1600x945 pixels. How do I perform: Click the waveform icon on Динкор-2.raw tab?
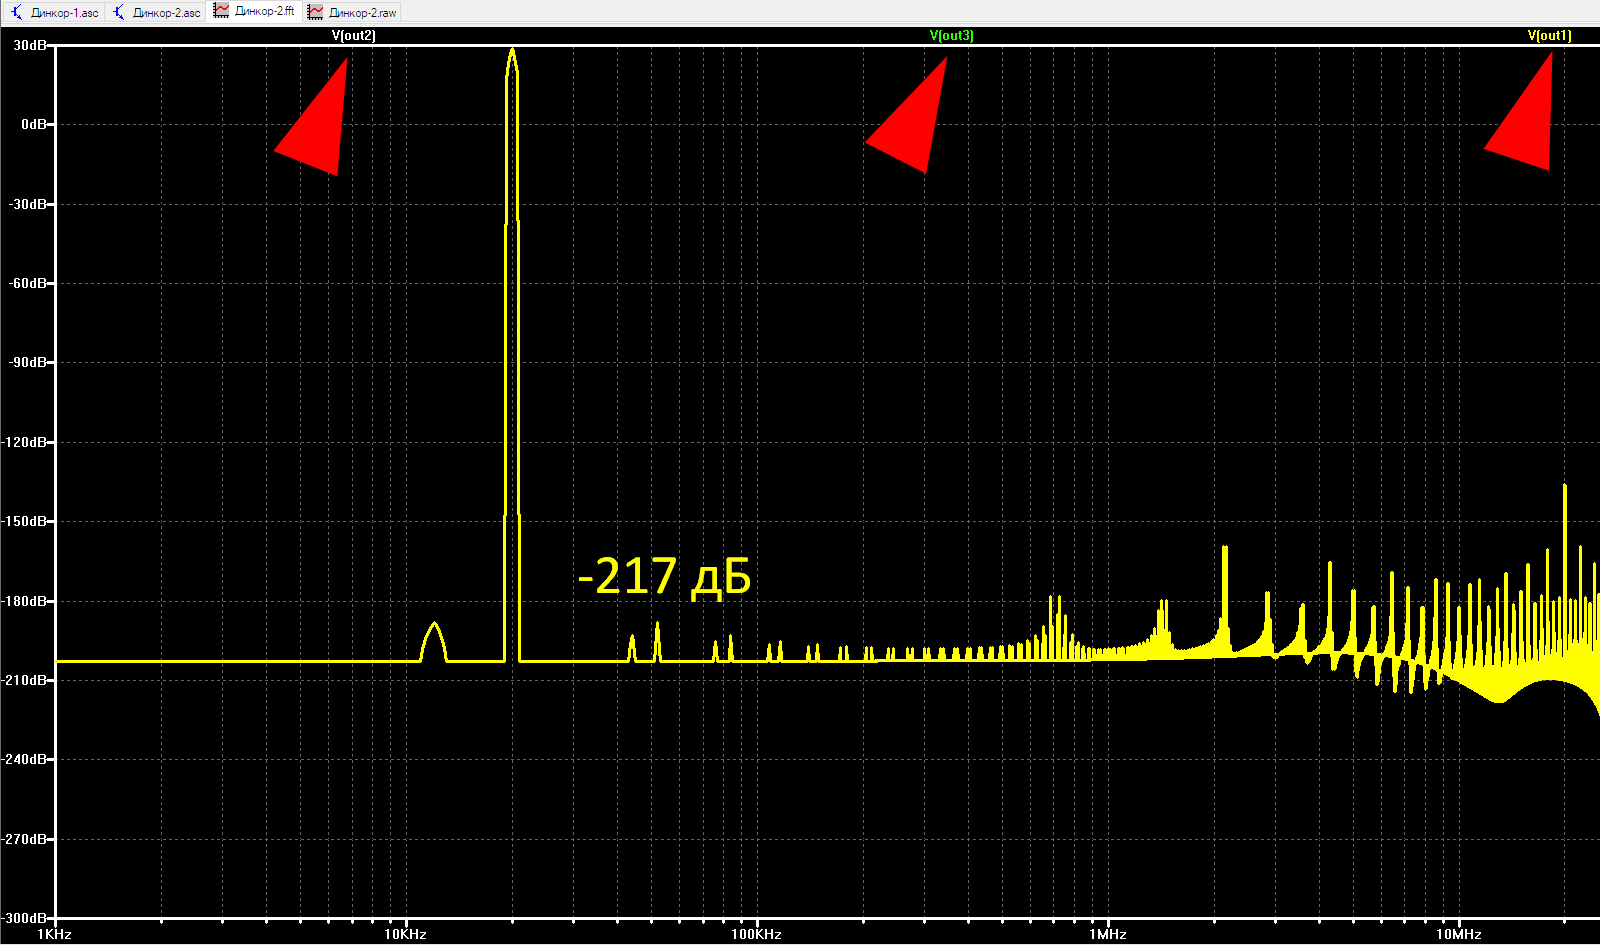pos(315,13)
